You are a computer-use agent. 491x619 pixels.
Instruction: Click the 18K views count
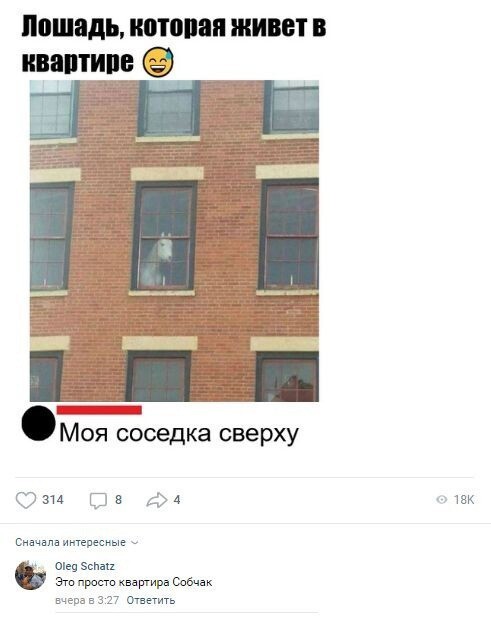coord(464,500)
